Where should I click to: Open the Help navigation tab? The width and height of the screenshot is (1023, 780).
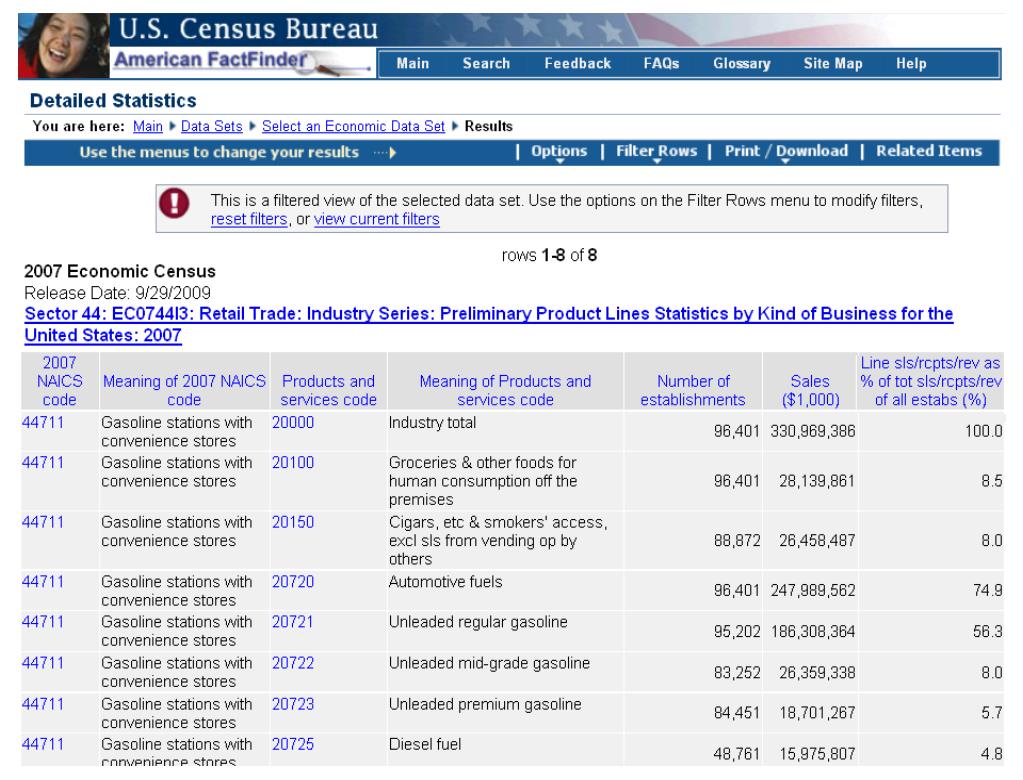(911, 63)
